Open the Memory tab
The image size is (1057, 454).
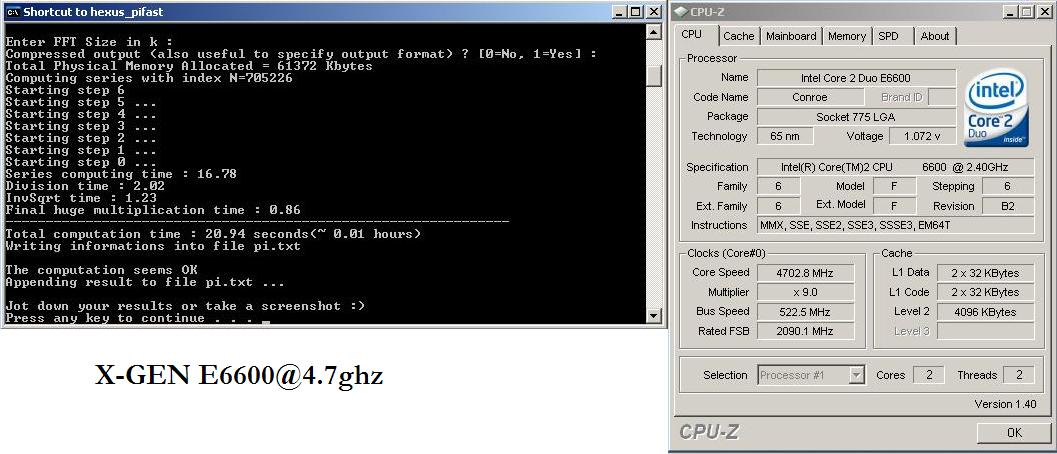coord(847,36)
